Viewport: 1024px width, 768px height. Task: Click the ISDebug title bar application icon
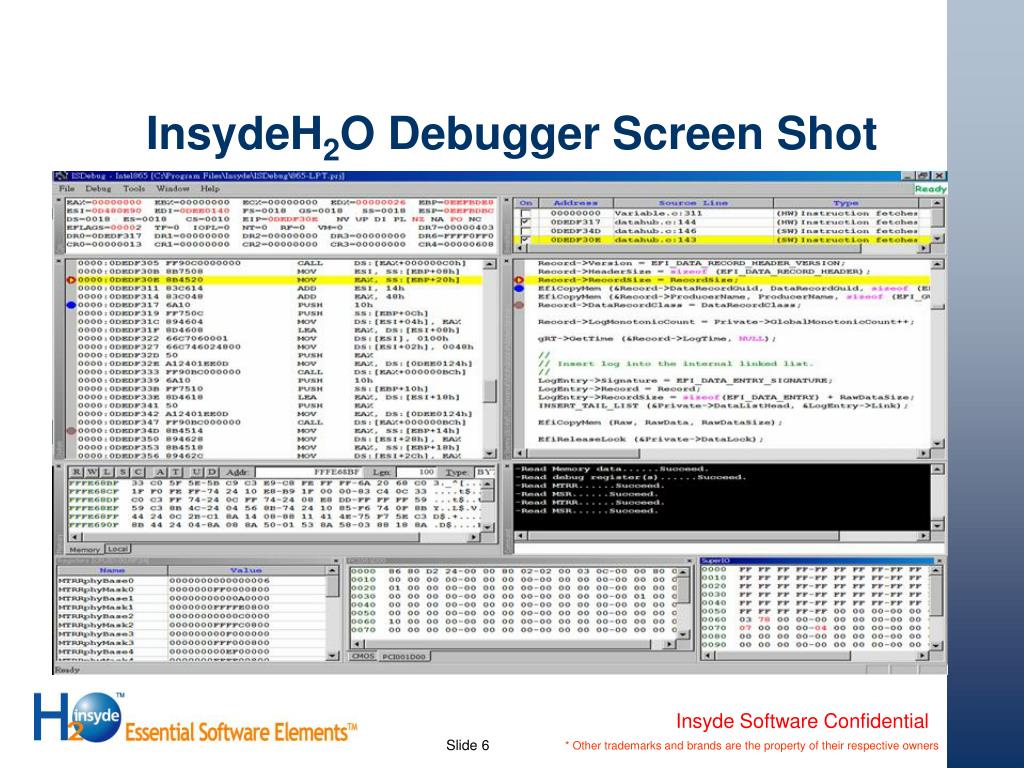point(61,176)
